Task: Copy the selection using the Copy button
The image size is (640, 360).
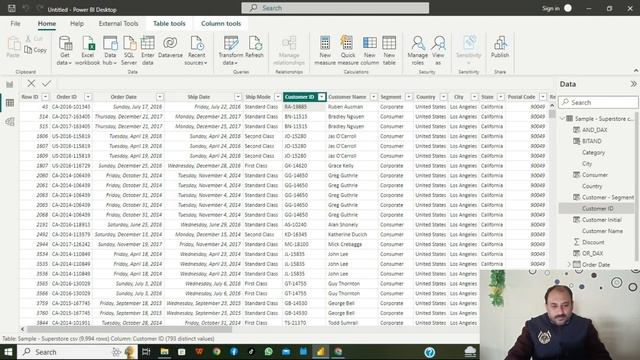Action: [x=36, y=50]
